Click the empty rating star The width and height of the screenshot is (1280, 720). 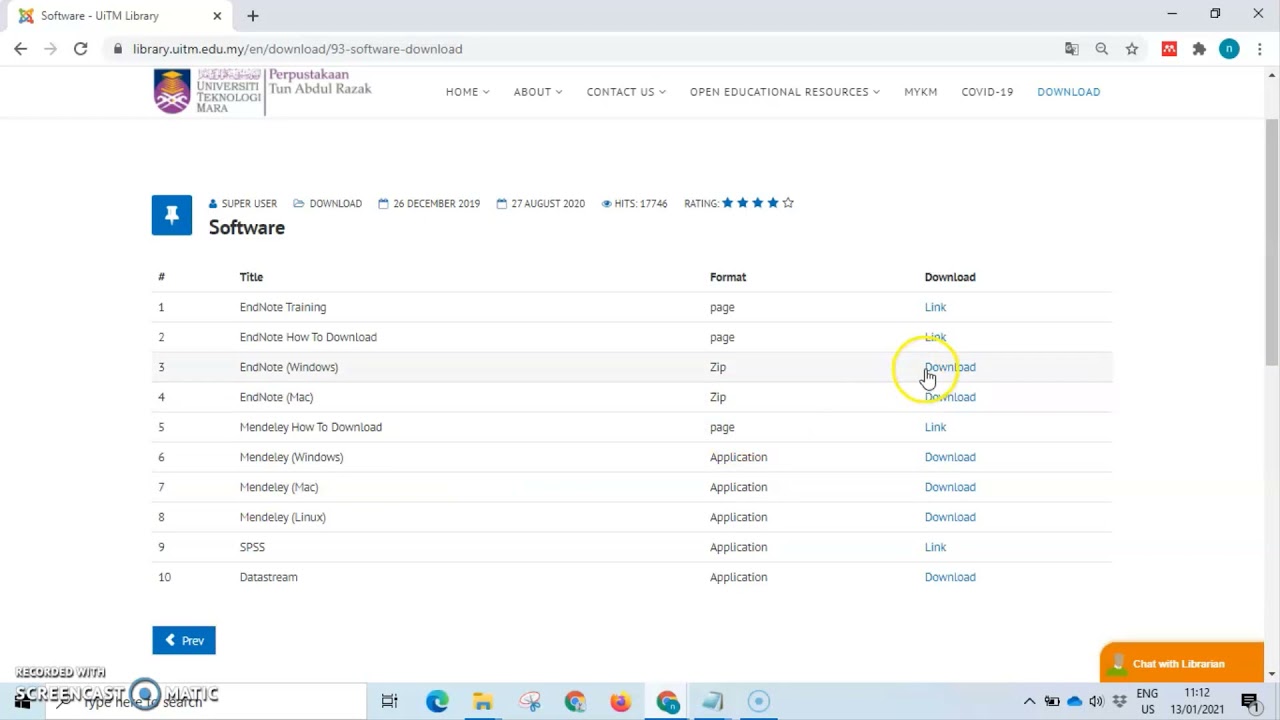coord(788,203)
